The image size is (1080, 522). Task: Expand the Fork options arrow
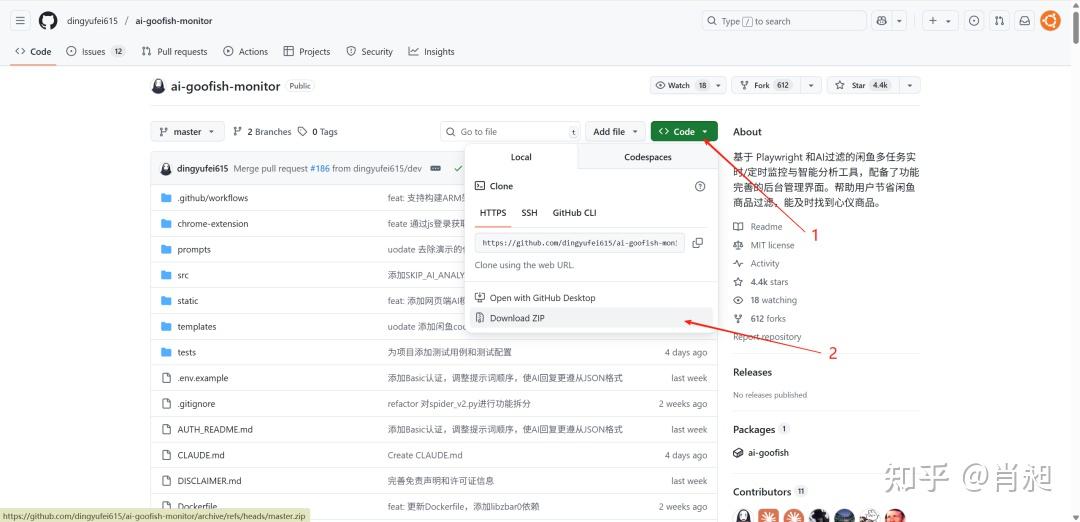point(813,85)
